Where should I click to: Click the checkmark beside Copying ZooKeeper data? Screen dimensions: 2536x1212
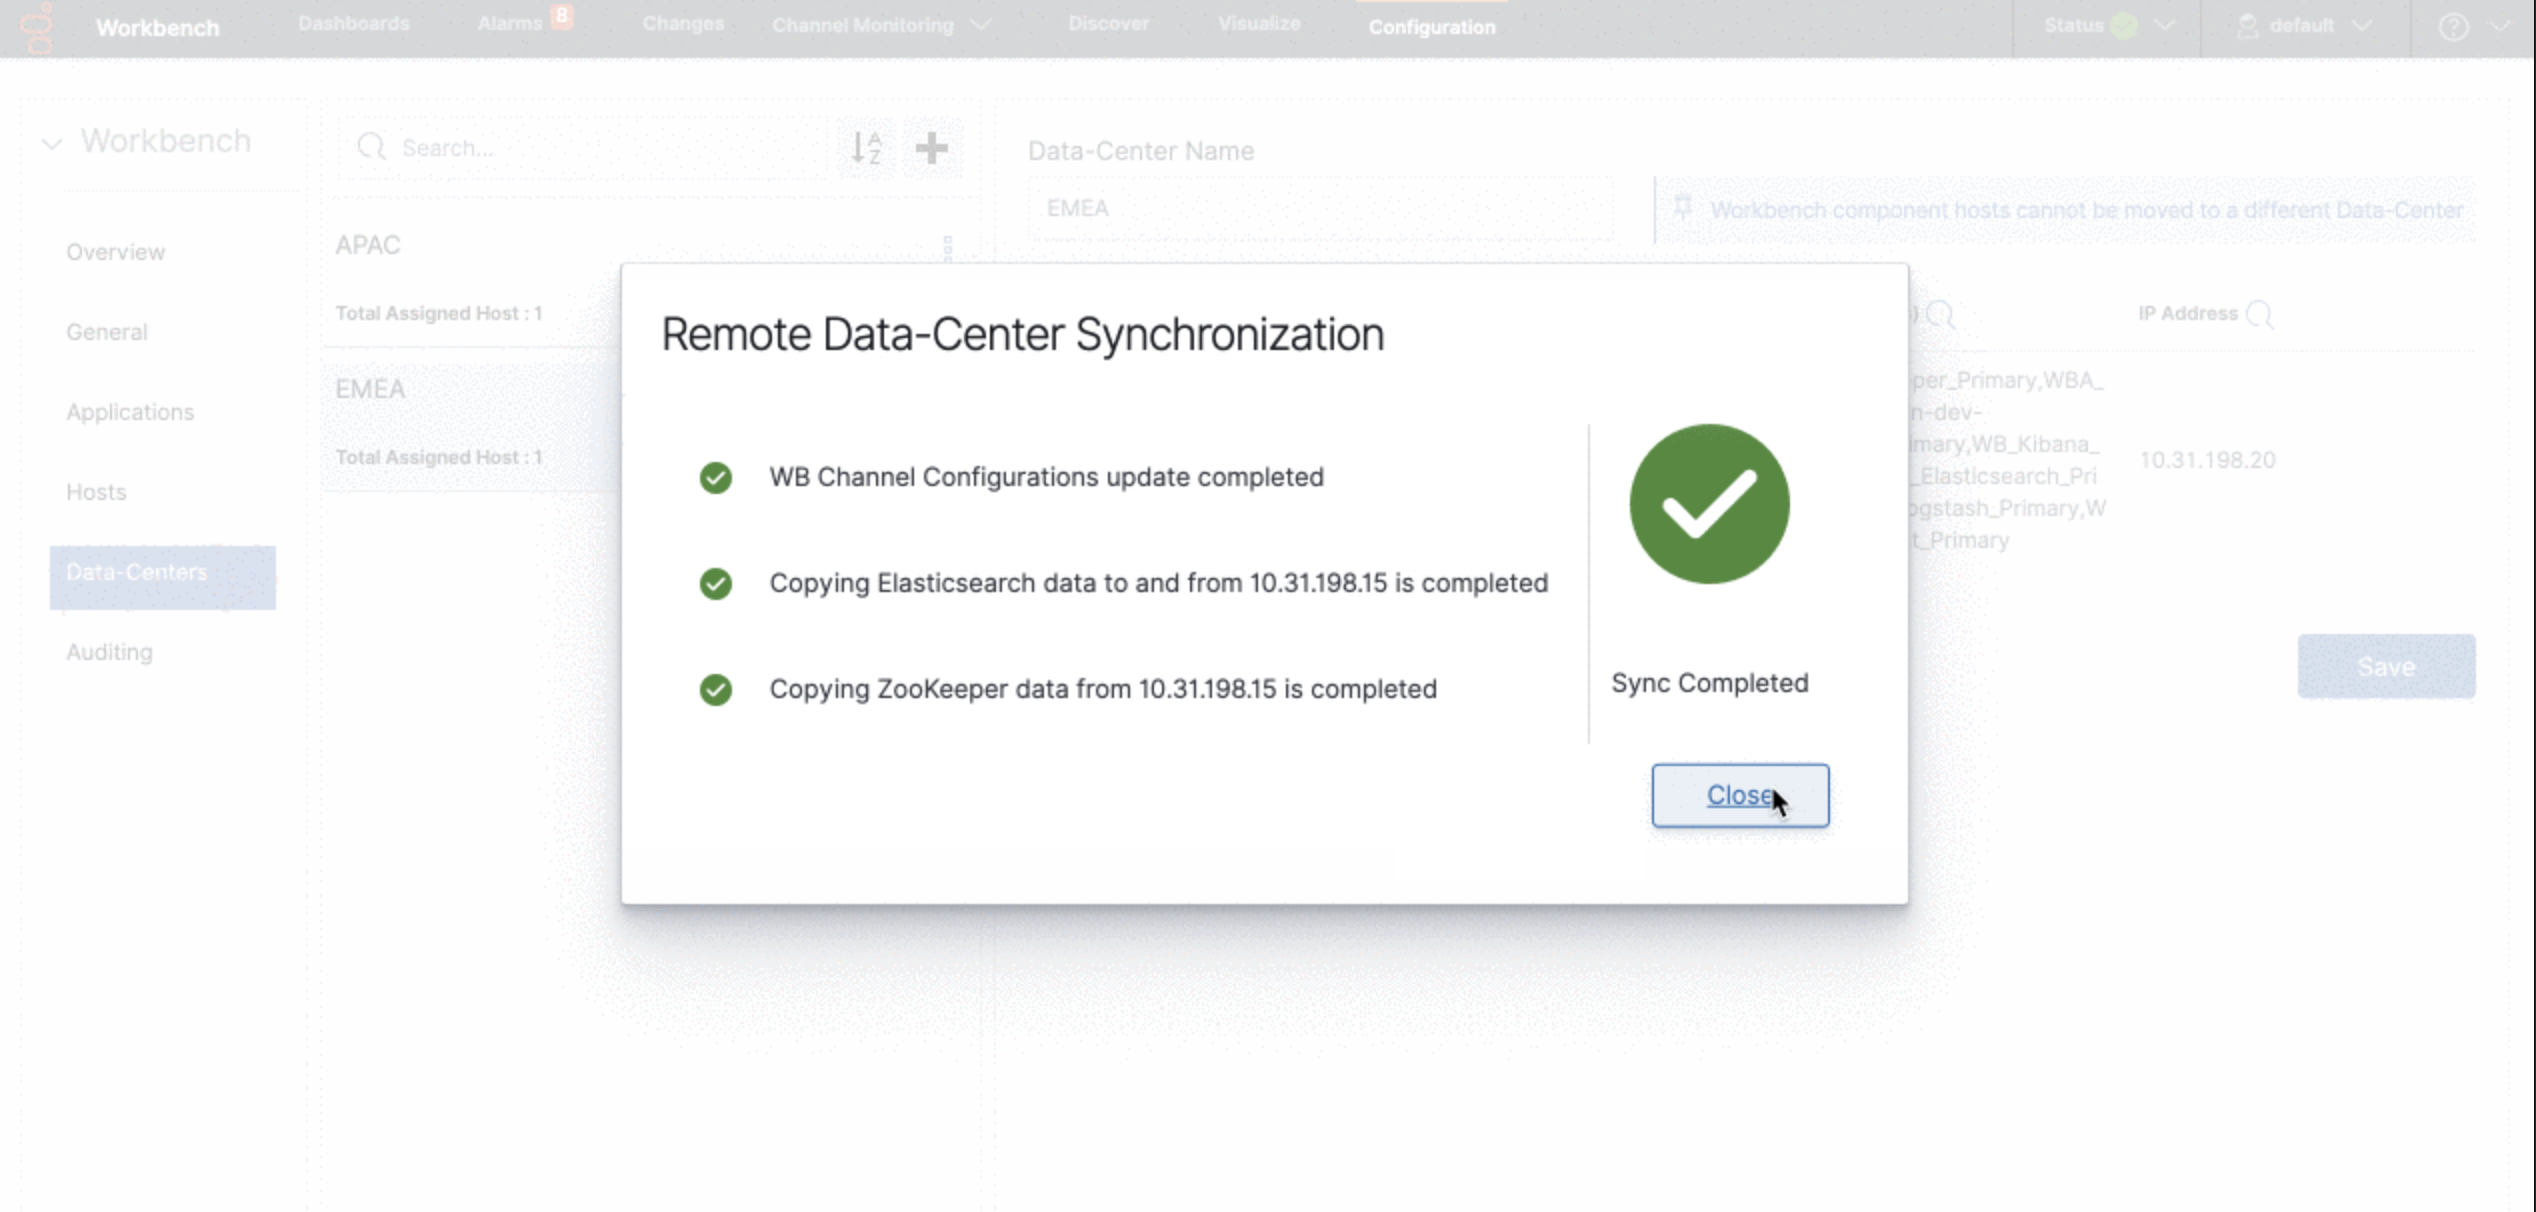(x=715, y=689)
